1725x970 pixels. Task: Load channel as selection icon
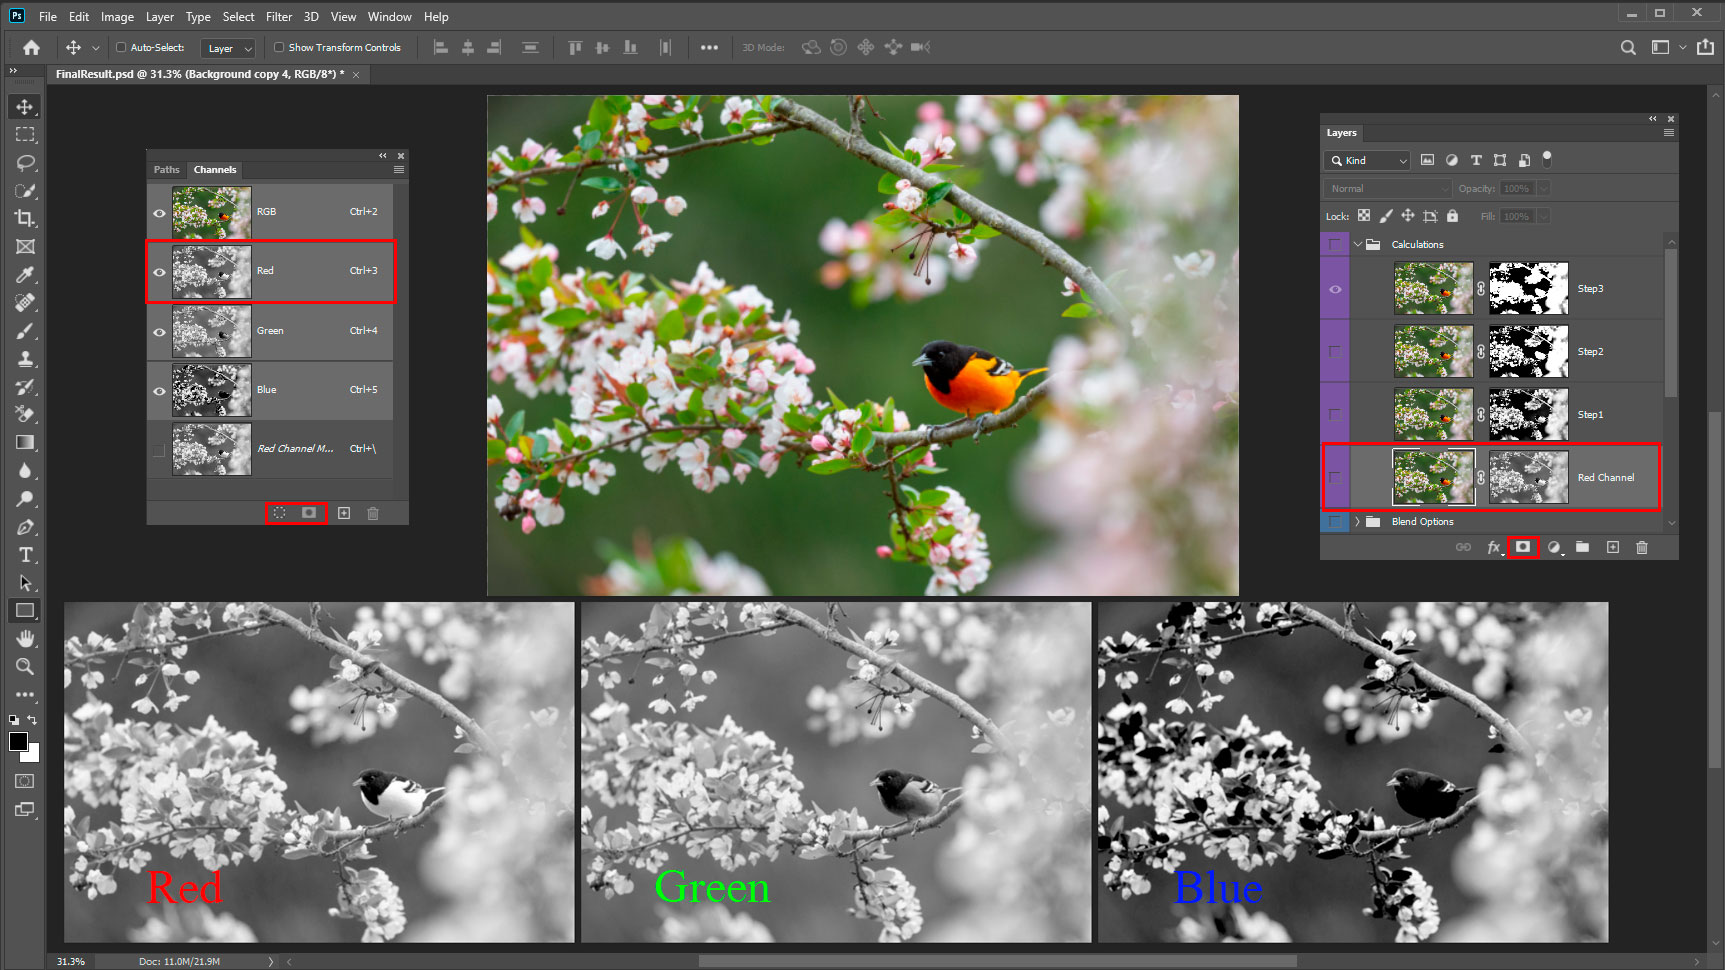(280, 513)
